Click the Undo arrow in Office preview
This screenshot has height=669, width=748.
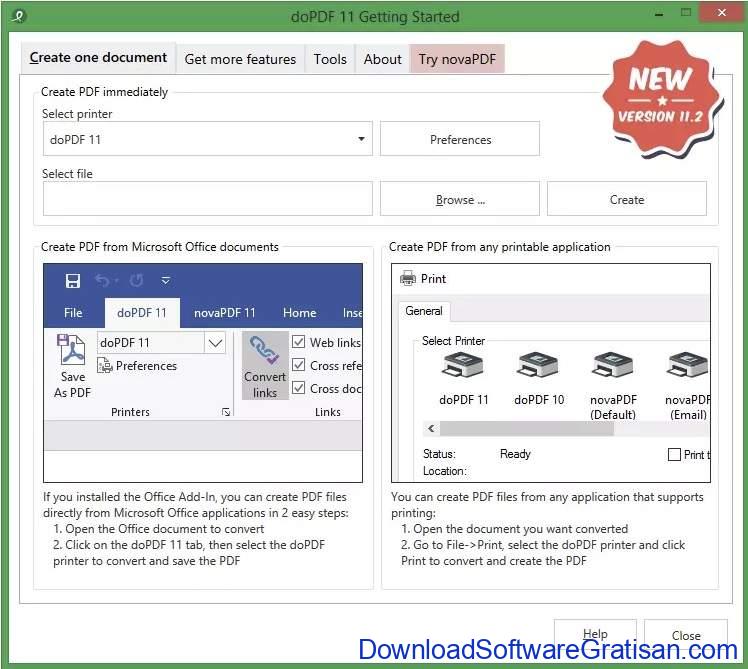[102, 281]
